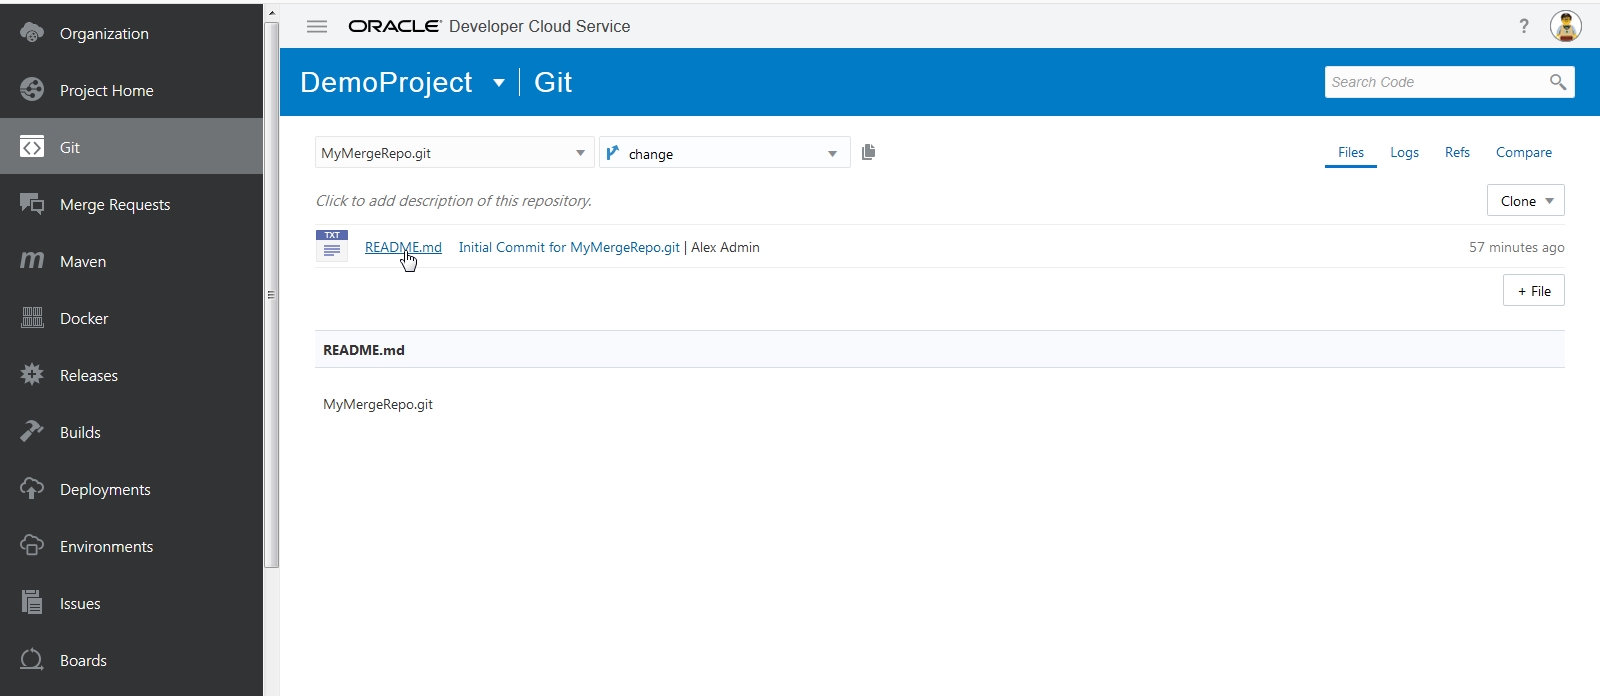Go to Project Home page
Viewport: 1600px width, 696px height.
131,90
